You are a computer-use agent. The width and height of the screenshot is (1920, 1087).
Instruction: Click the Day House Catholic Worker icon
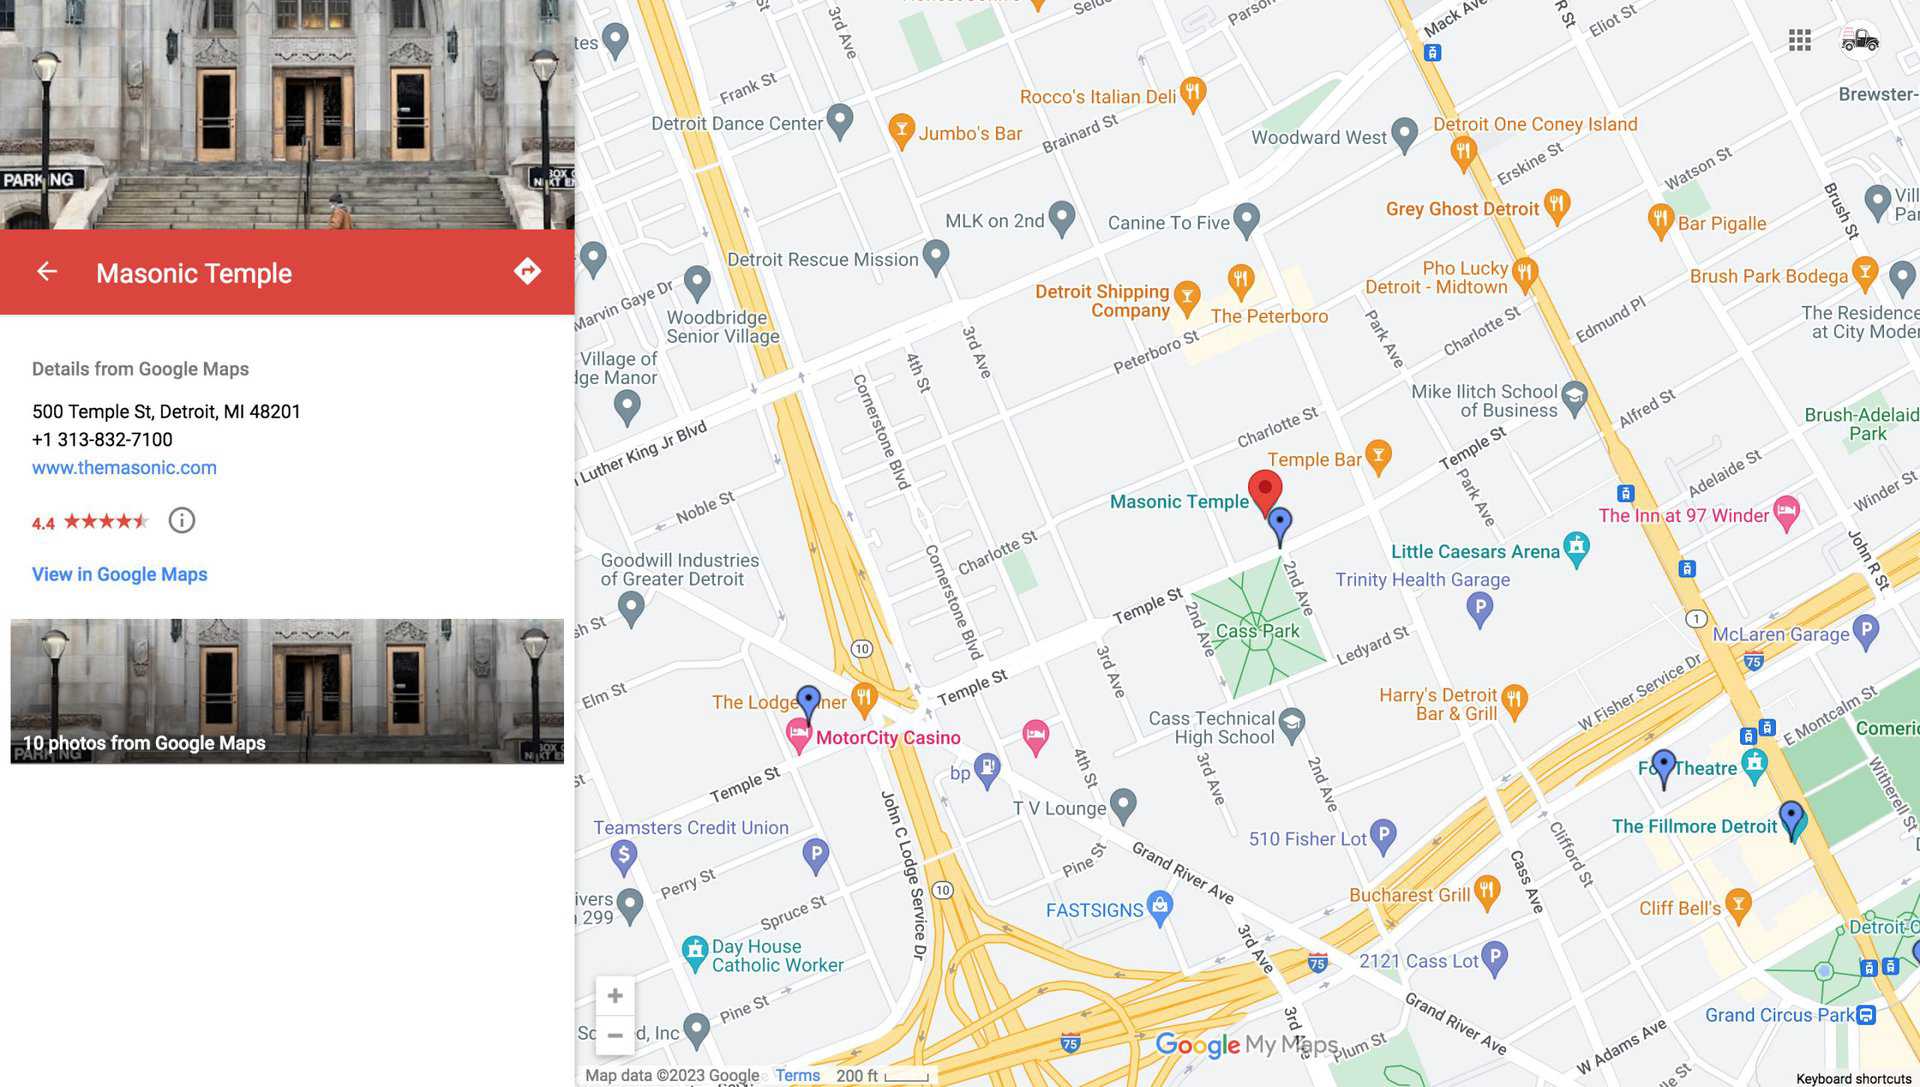tap(694, 953)
